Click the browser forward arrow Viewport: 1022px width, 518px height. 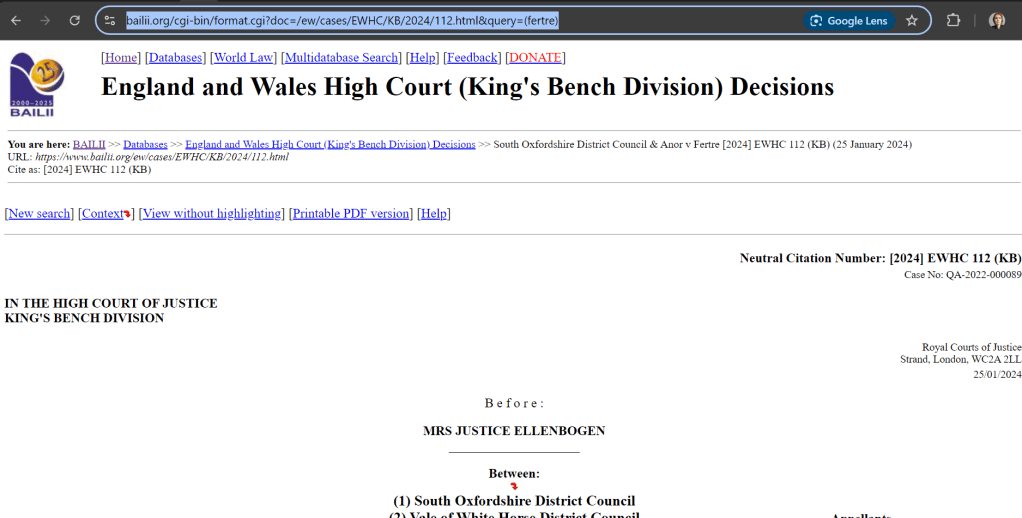pyautogui.click(x=45, y=20)
